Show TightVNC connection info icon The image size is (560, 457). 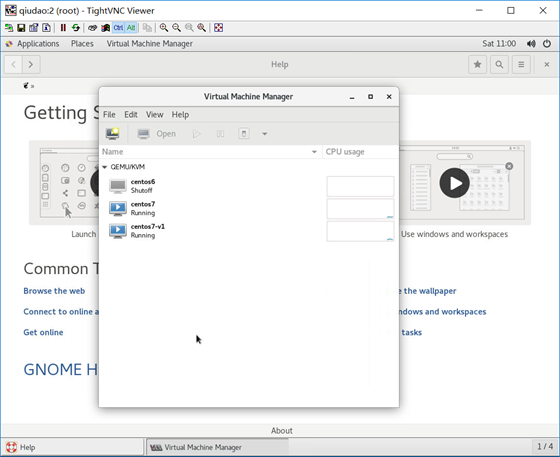pyautogui.click(x=46, y=28)
